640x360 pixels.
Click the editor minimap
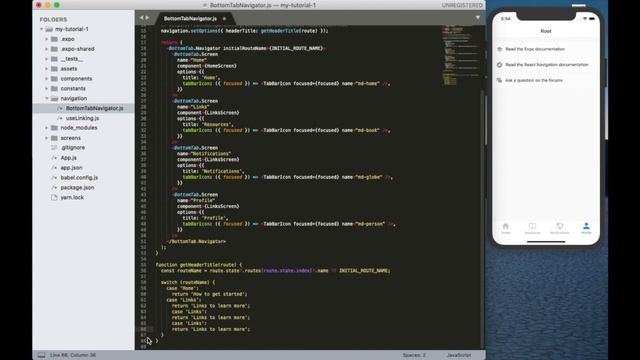pyautogui.click(x=461, y=55)
